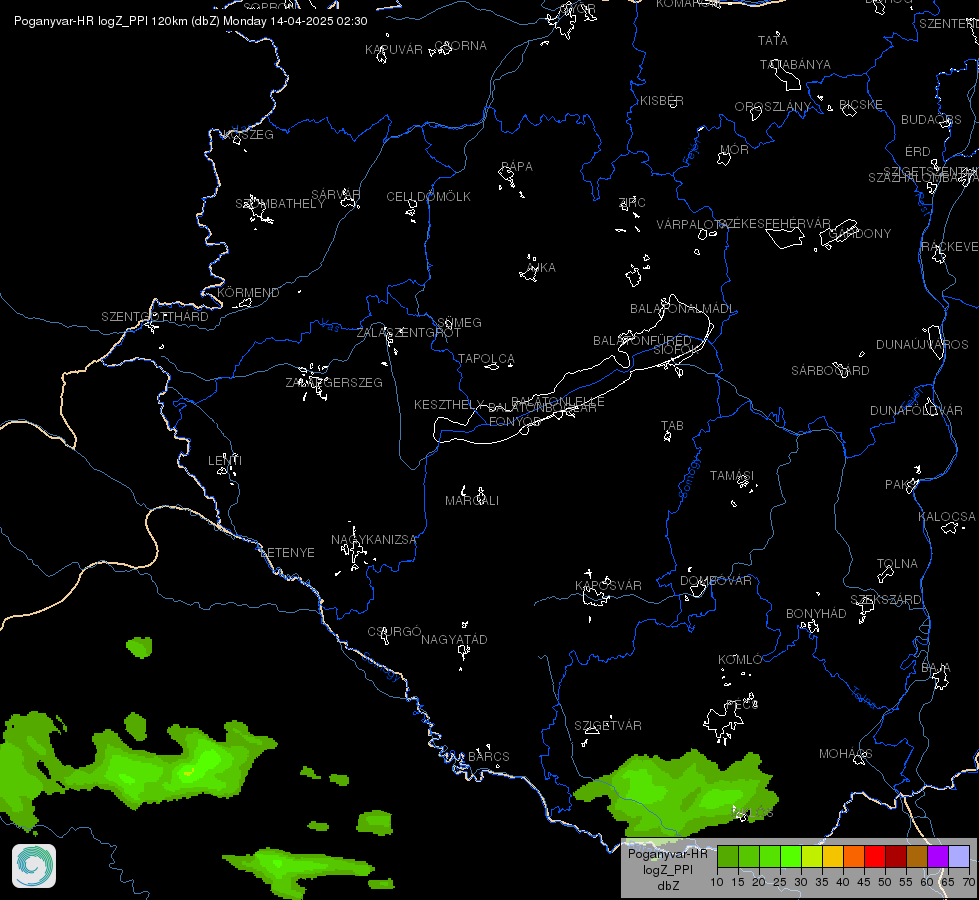Click the BONYHÁD town label
This screenshot has width=979, height=900.
tap(816, 613)
